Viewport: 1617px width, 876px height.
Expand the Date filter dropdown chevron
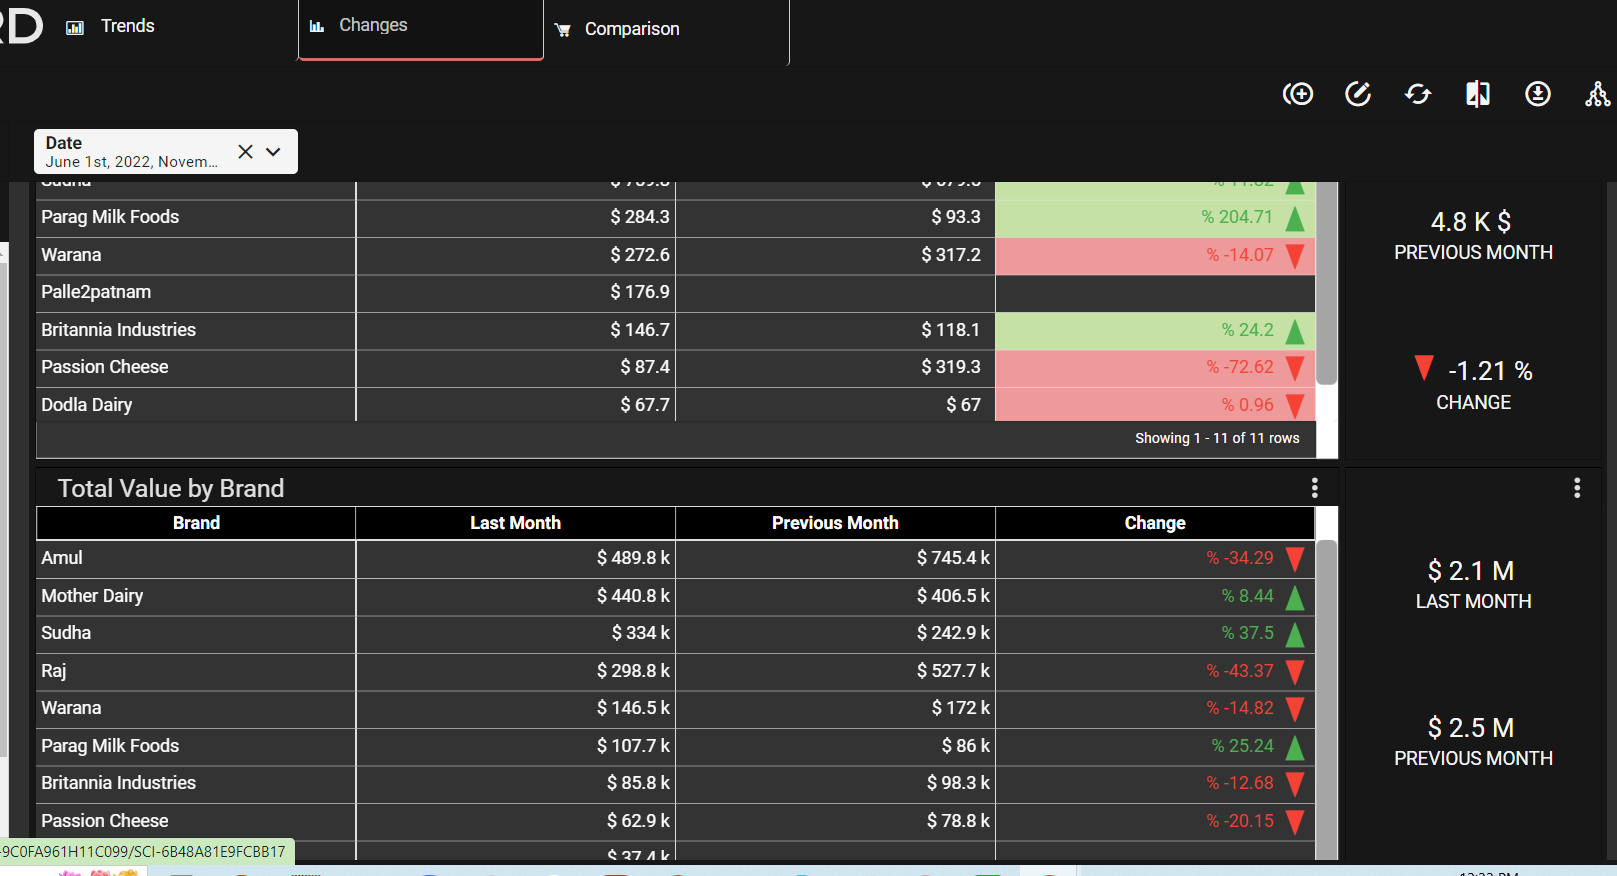pyautogui.click(x=273, y=152)
